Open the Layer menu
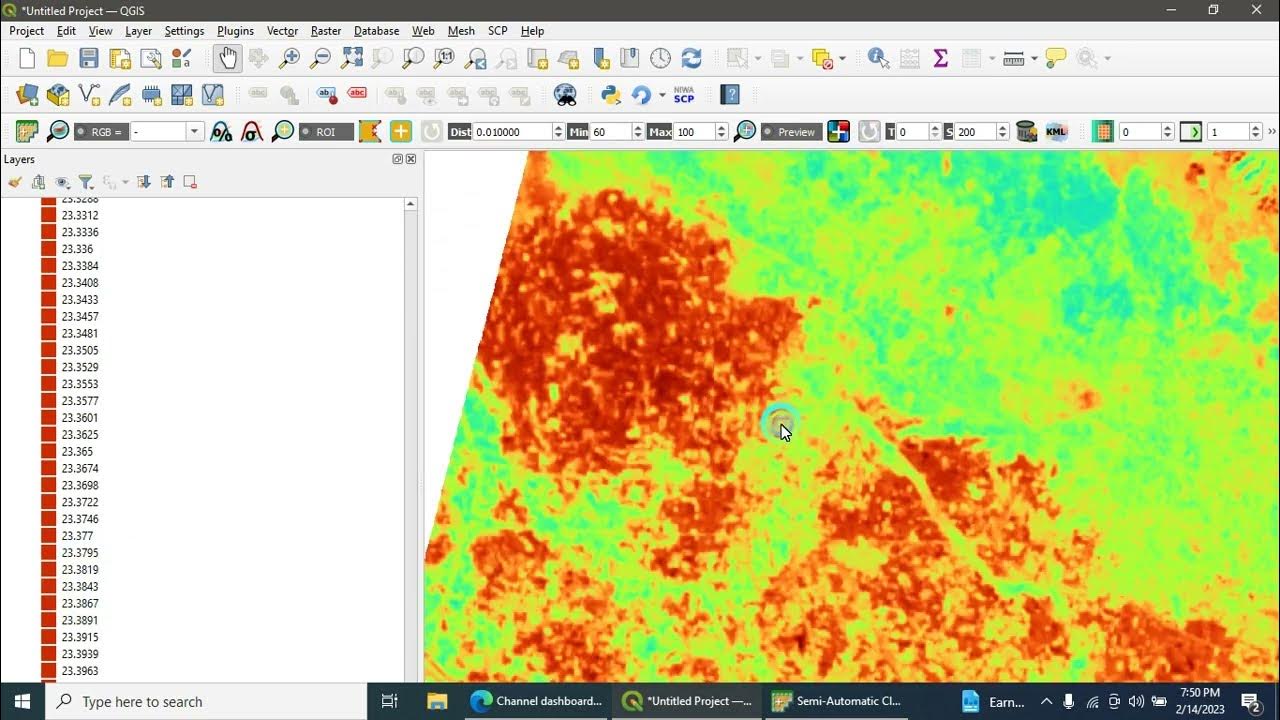The image size is (1280, 720). click(x=138, y=31)
